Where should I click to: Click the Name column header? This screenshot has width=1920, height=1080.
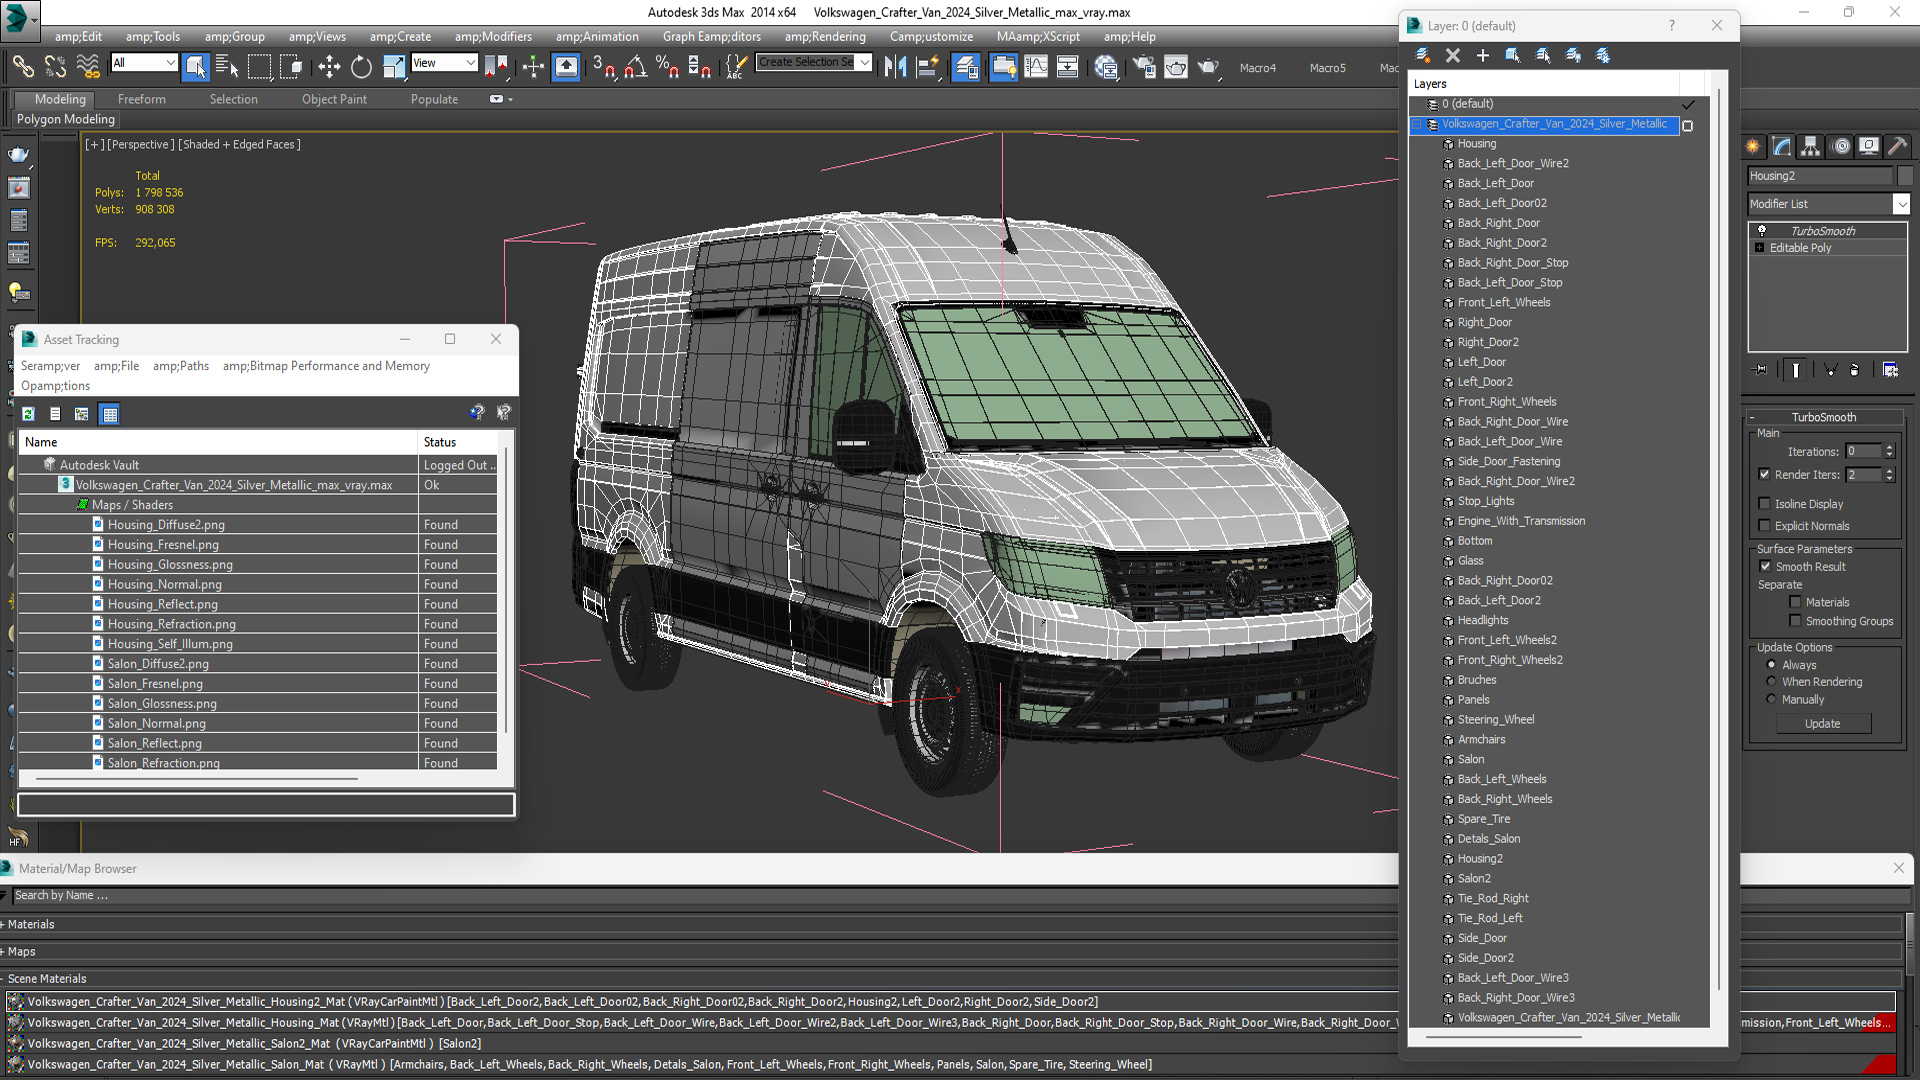(x=218, y=442)
